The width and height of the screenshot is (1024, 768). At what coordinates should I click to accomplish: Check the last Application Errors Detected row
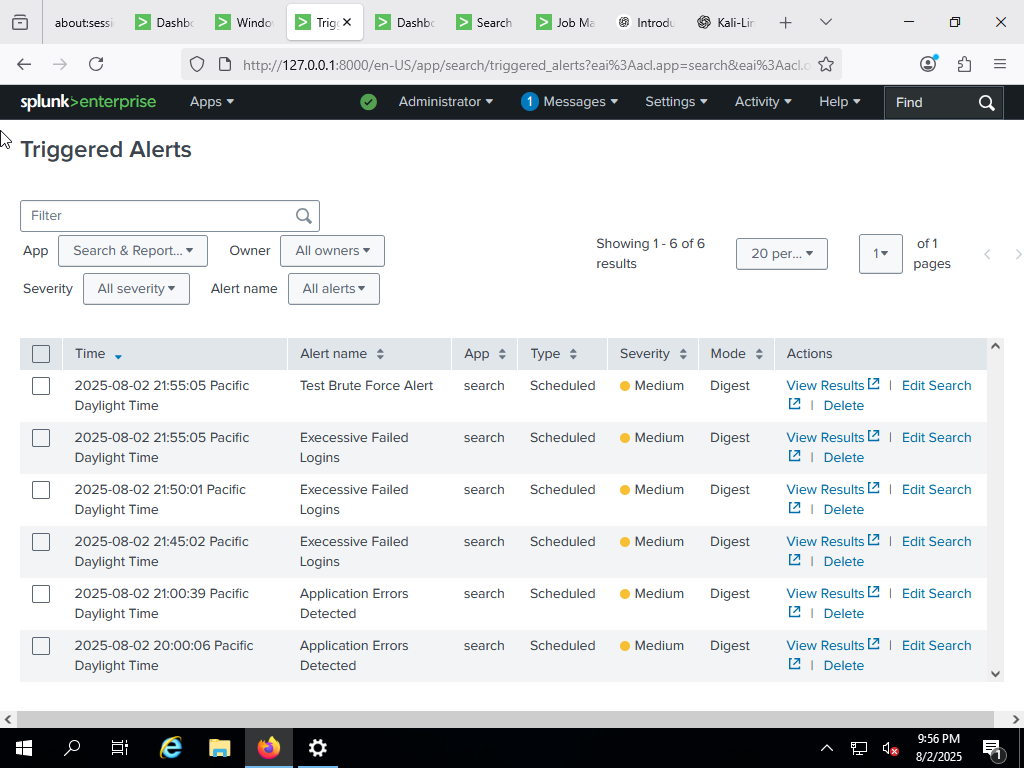click(41, 646)
